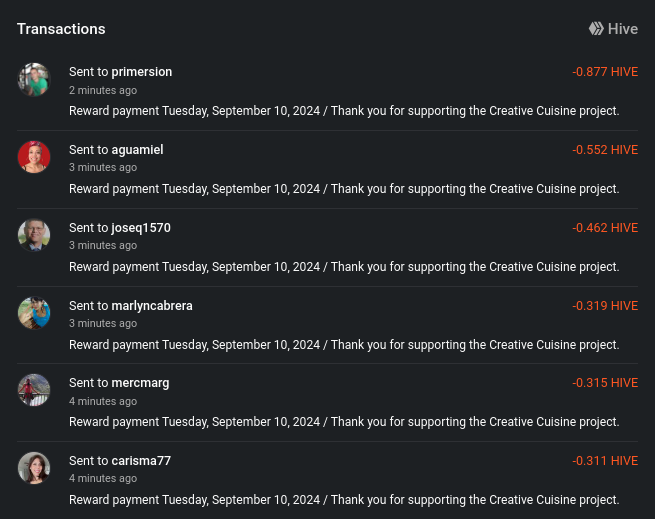Select the -0.552 HIVE amount
The height and width of the screenshot is (519, 655).
pos(605,150)
